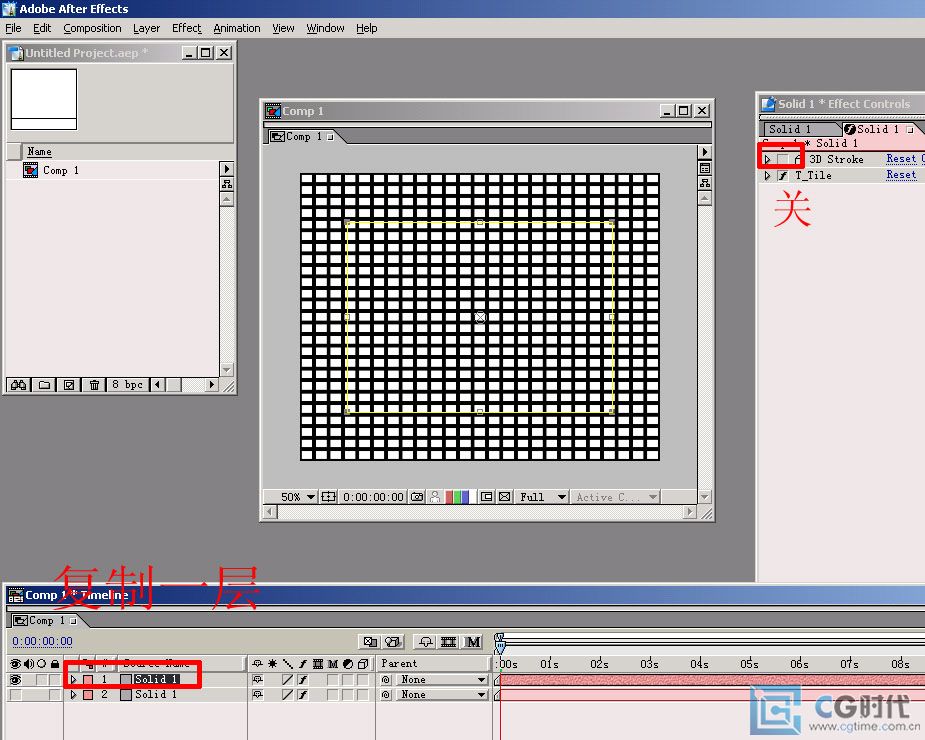
Task: Open Comp window flyout menu arrow
Action: (704, 152)
